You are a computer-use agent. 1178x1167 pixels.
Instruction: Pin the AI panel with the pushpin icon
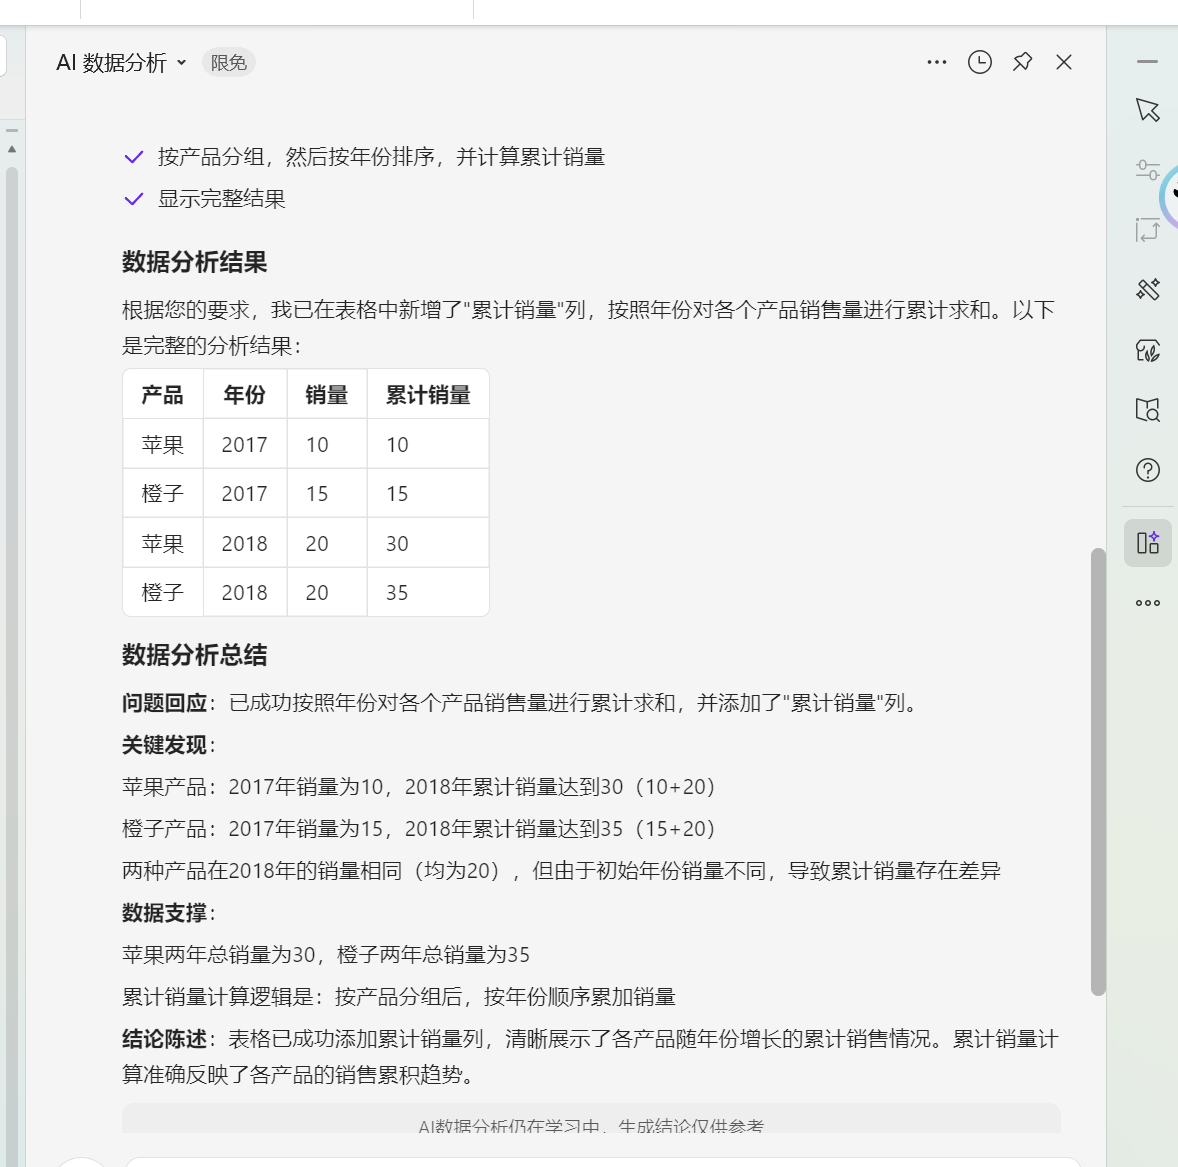coord(1022,62)
